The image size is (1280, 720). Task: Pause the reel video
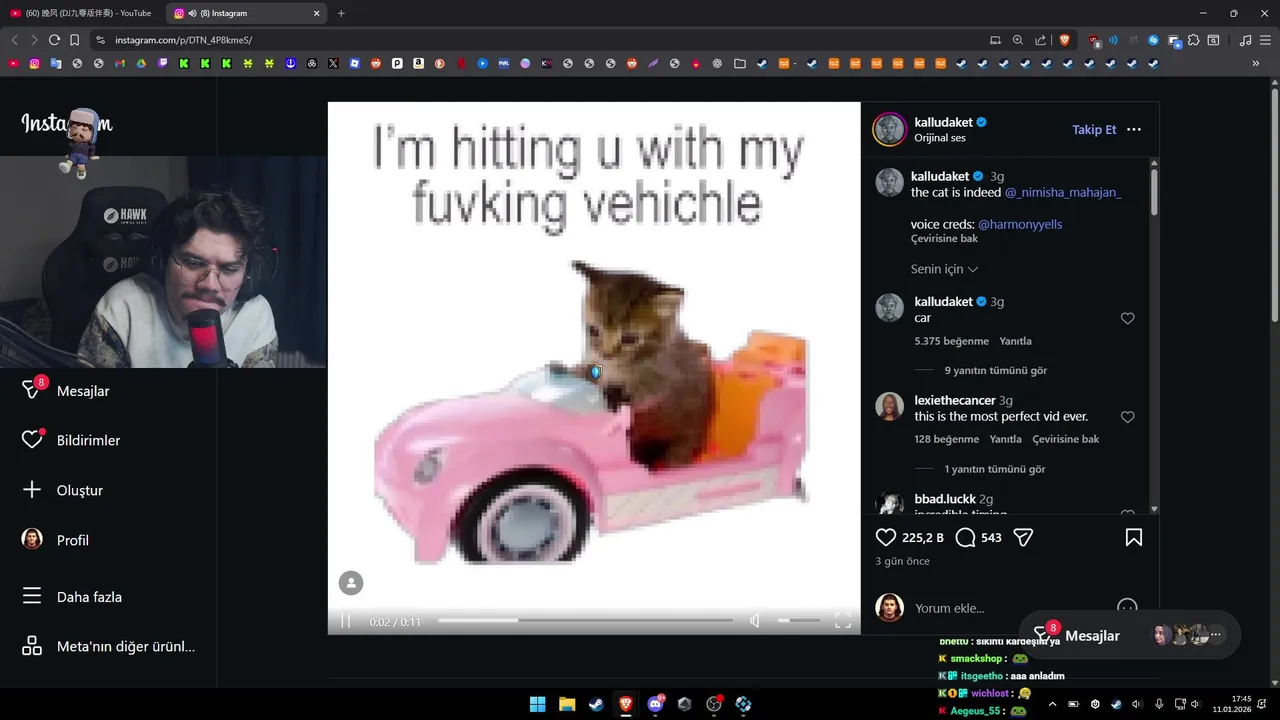point(346,621)
